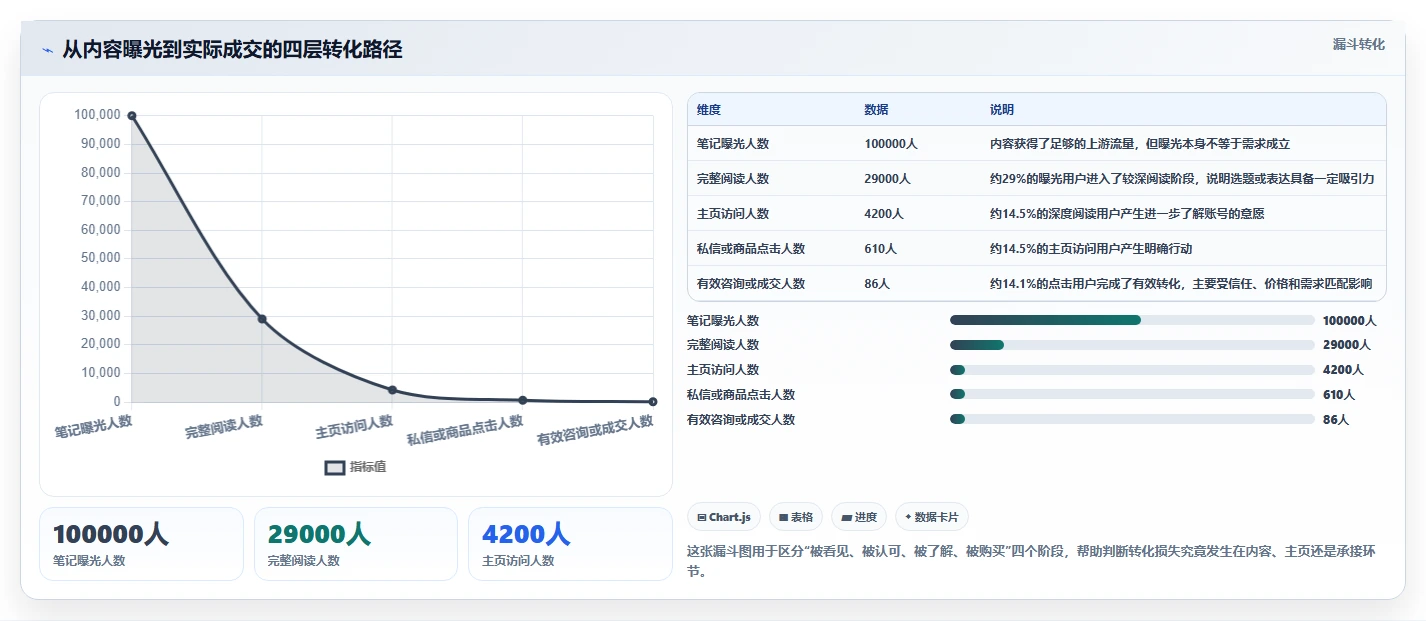Click the 维度 table column header
Viewport: 1426px width, 621px height.
[709, 109]
